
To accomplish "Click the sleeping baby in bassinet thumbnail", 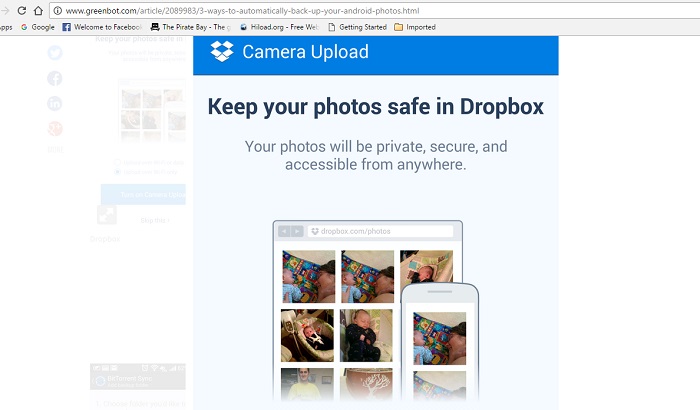I will point(307,335).
